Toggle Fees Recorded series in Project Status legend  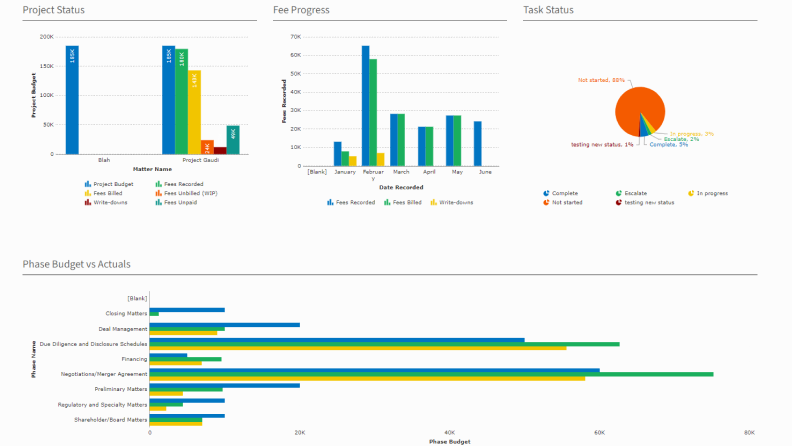pos(182,184)
